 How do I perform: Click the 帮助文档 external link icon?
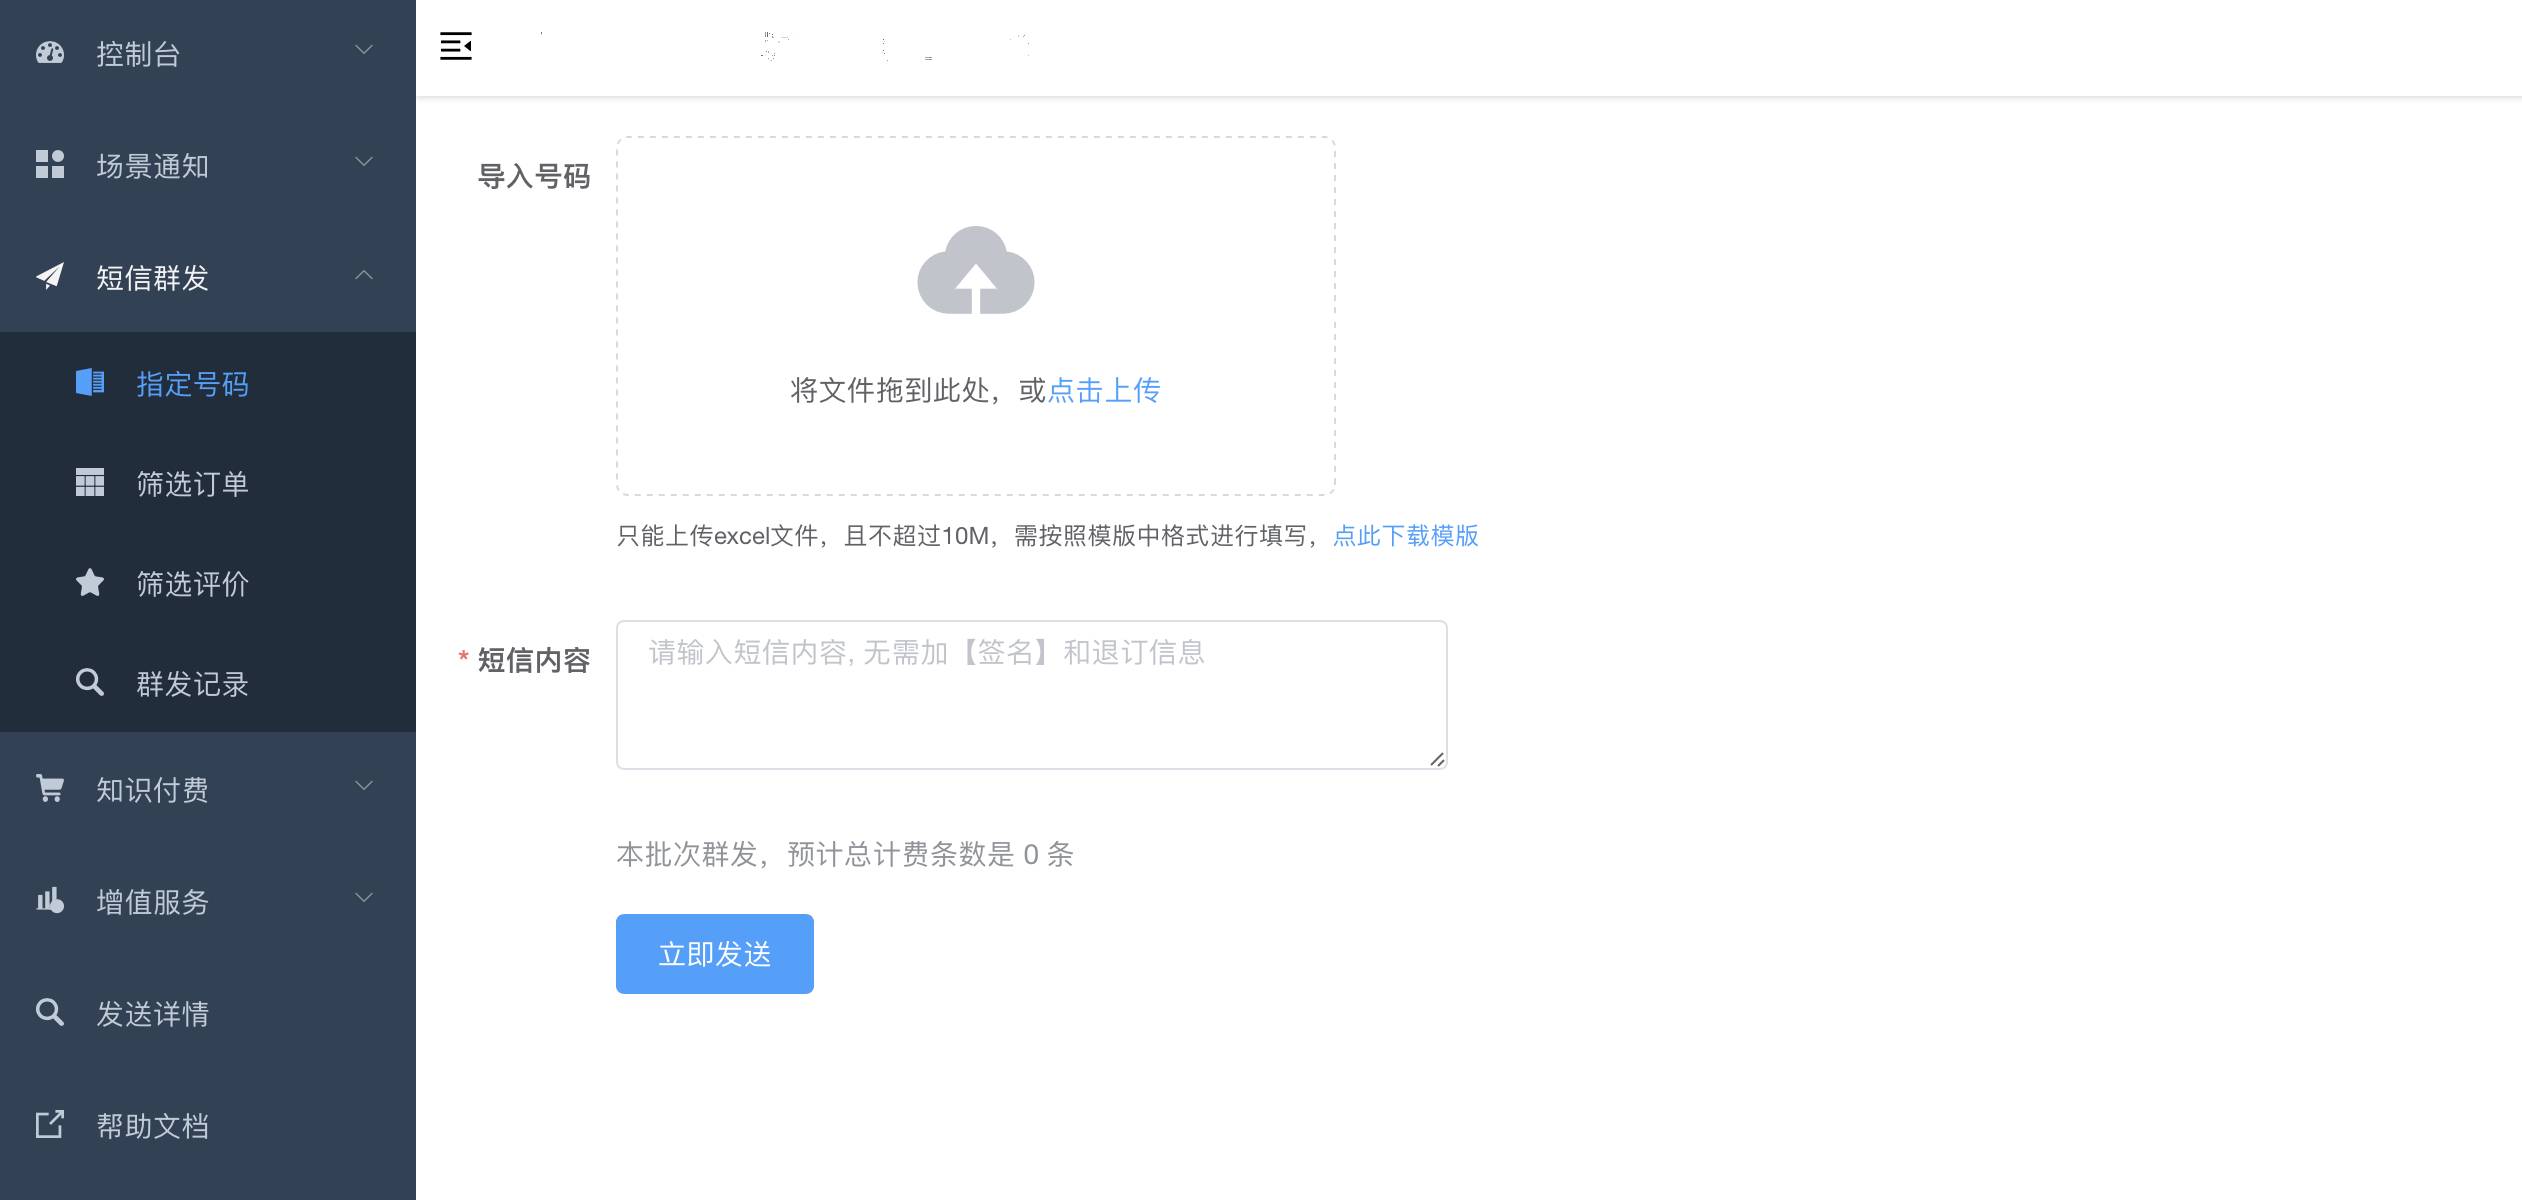(50, 1124)
